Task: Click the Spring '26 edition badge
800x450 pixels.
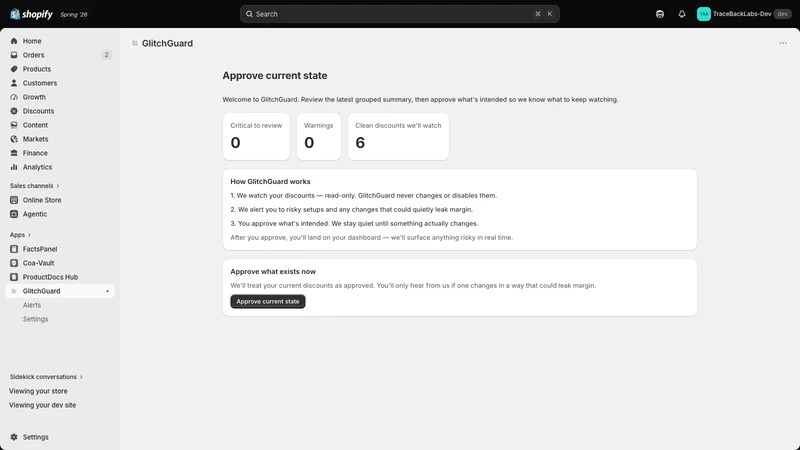Action: 73,14
